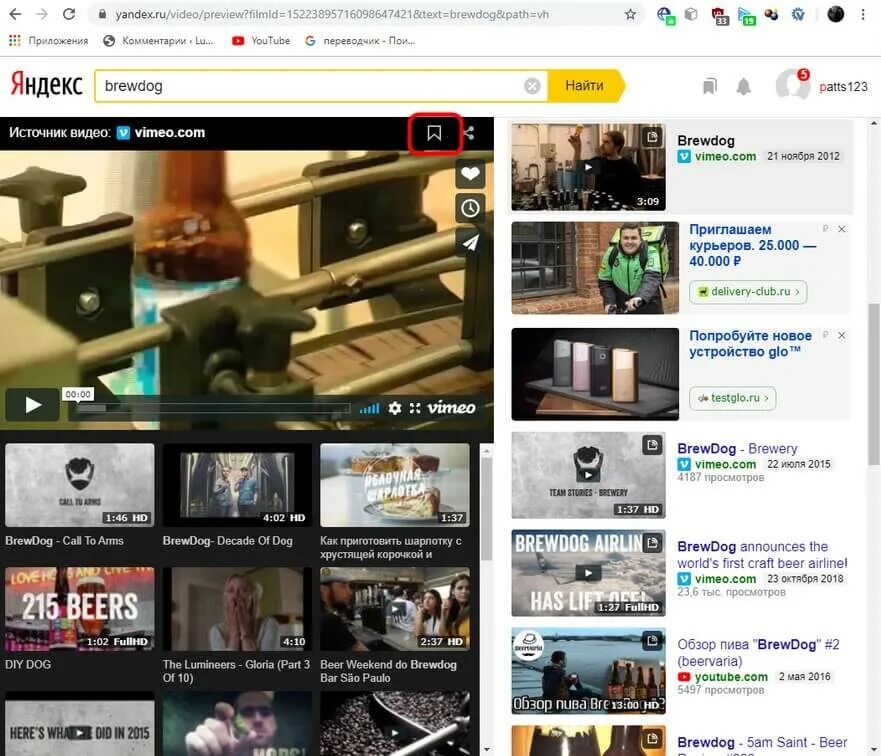The width and height of the screenshot is (881, 756).
Task: Open BrewDog - Call To Arms thumbnail
Action: 80,485
